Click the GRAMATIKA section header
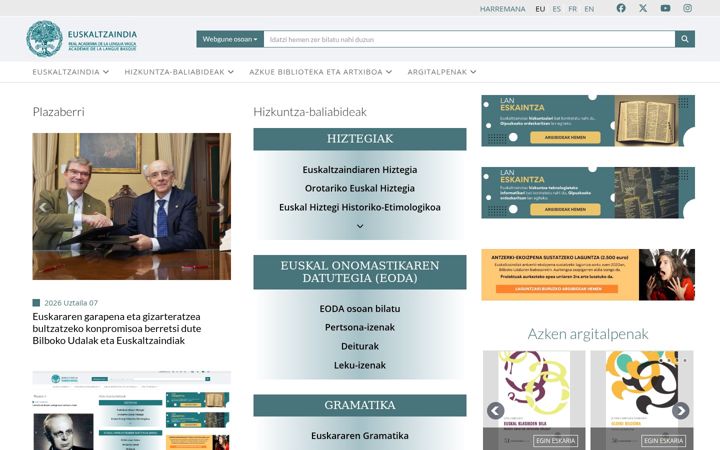Image resolution: width=720 pixels, height=450 pixels. 360,405
